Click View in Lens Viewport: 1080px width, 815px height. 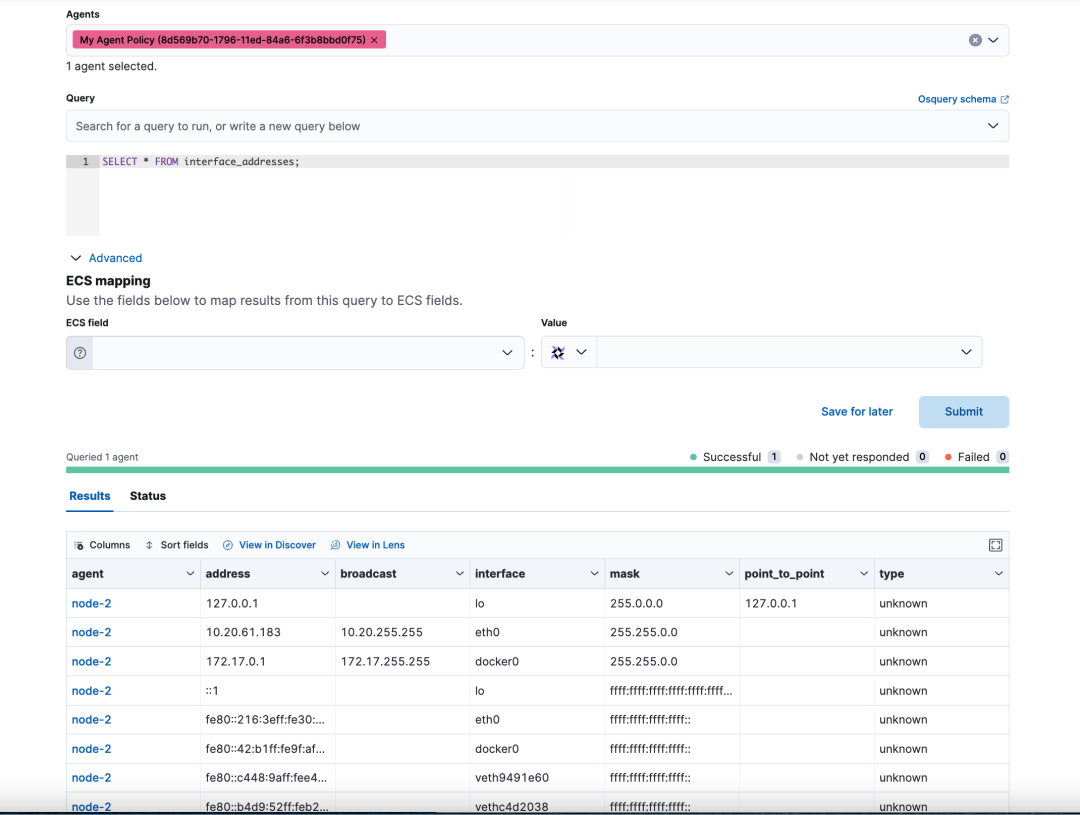pos(368,545)
